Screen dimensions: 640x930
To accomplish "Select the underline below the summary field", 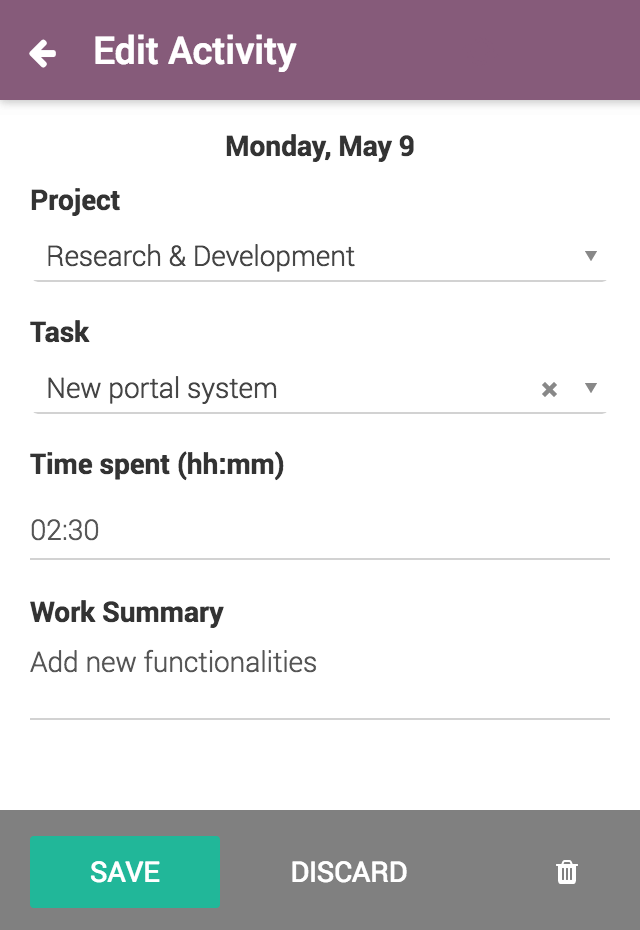I will (x=319, y=714).
